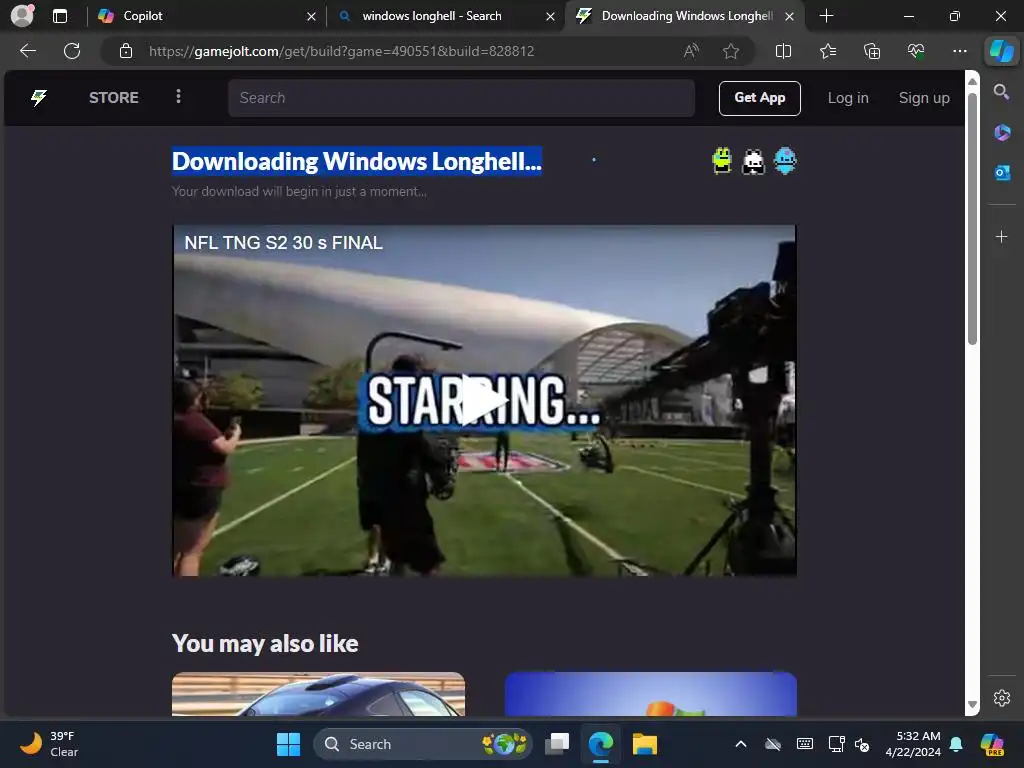1024x768 pixels.
Task: Add a sidebar app with plus
Action: click(1001, 236)
